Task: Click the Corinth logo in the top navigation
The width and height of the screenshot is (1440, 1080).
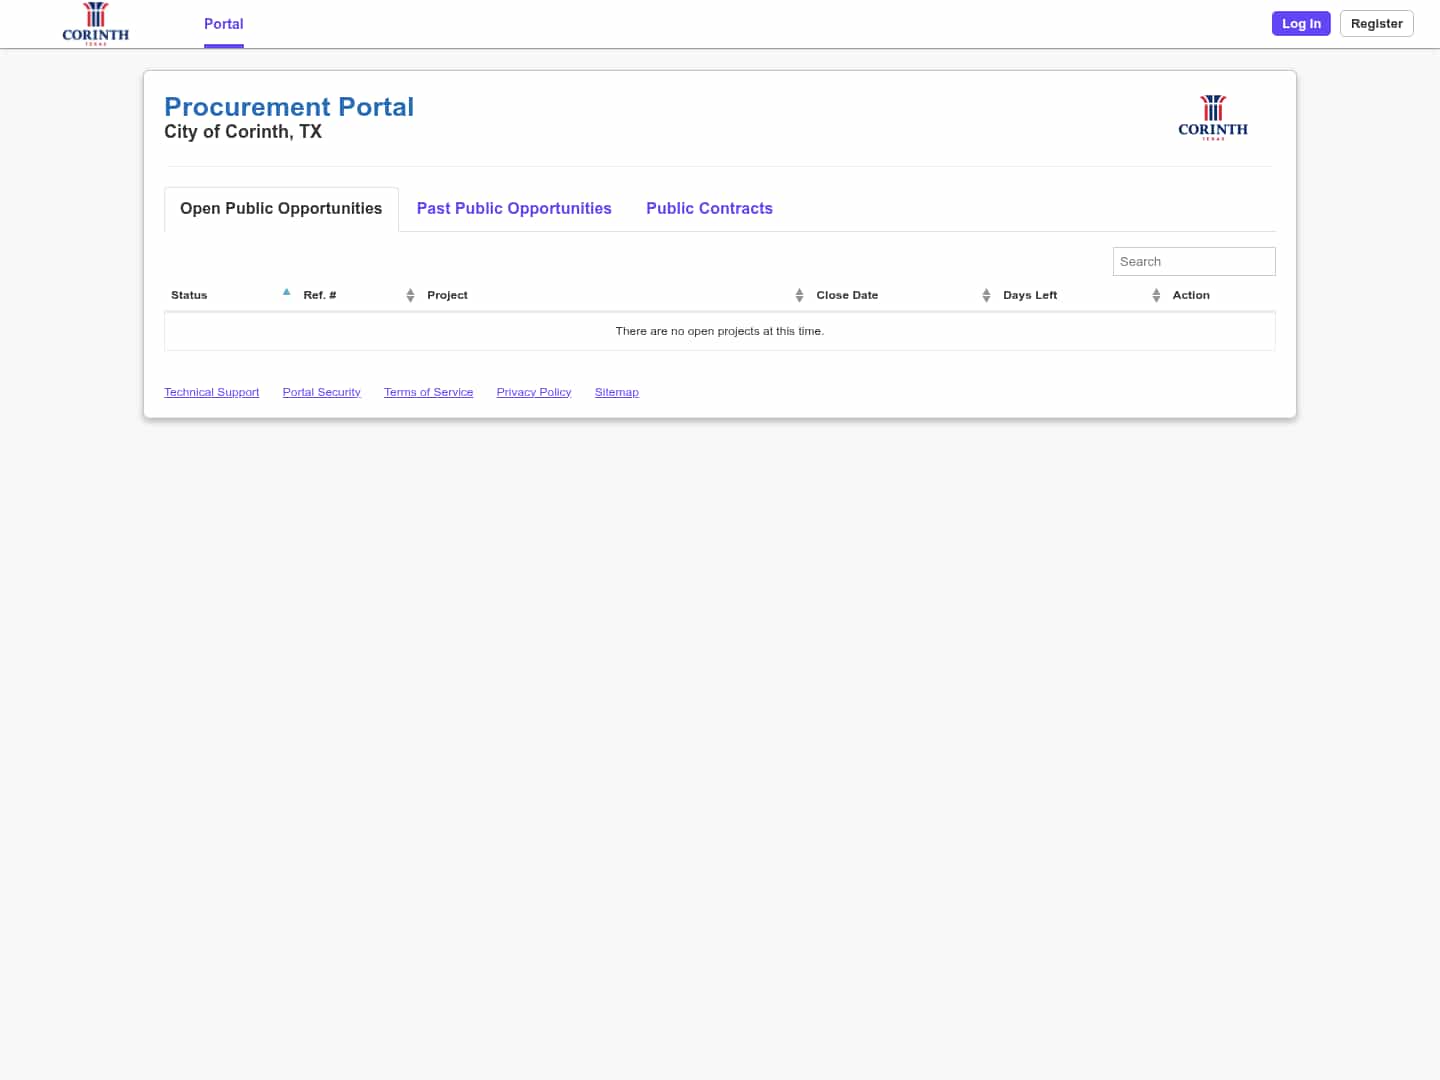Action: 96,24
